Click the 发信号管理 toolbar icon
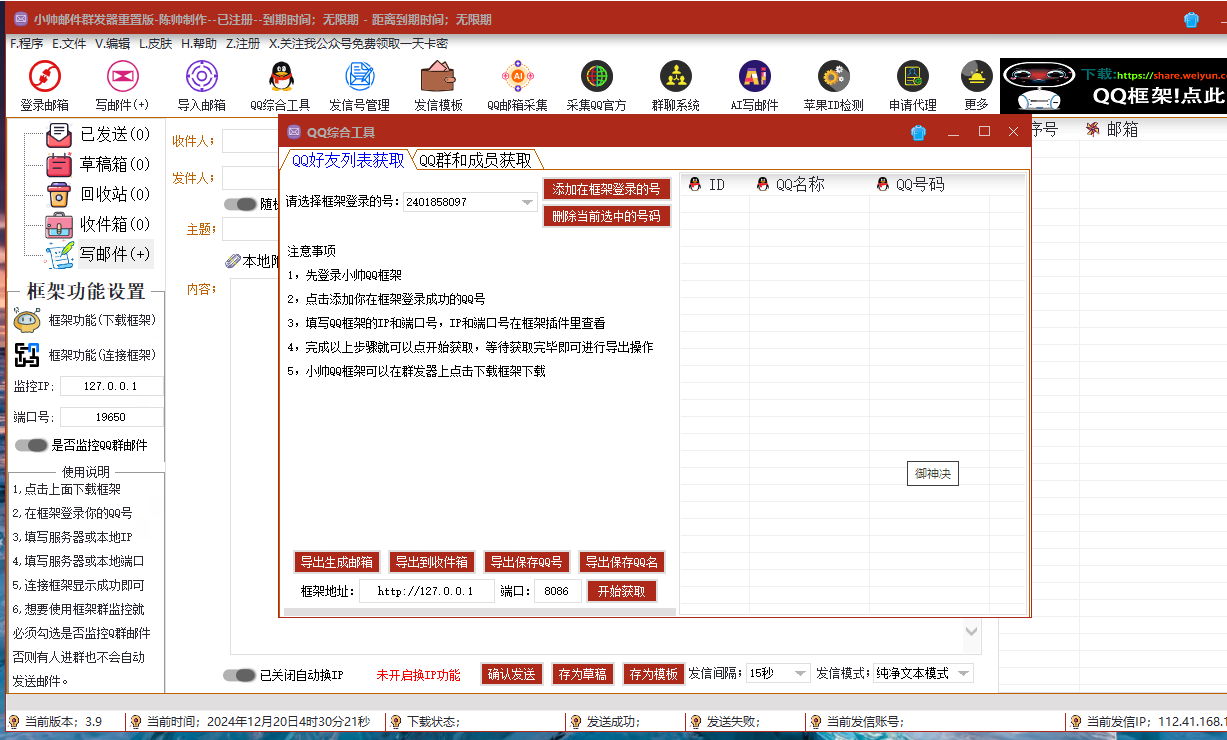The height and width of the screenshot is (740, 1227). point(359,78)
